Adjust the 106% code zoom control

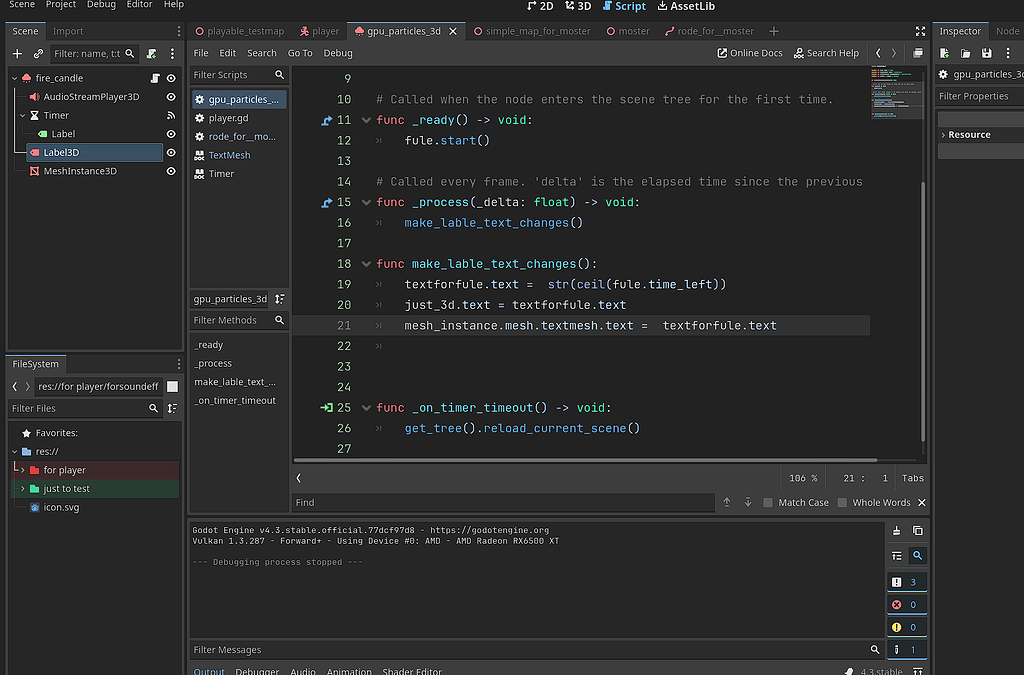(x=803, y=477)
